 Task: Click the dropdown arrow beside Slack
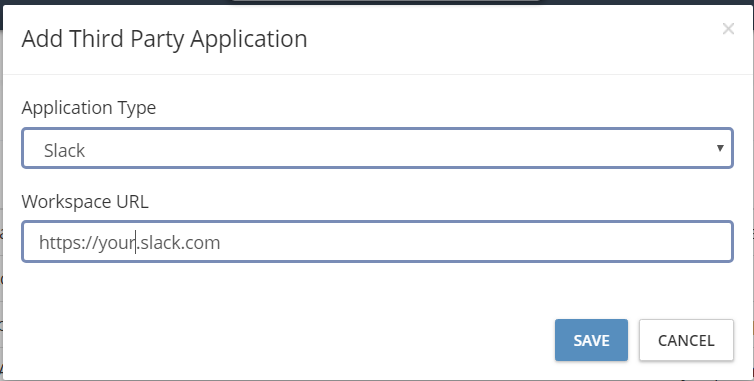[x=720, y=148]
